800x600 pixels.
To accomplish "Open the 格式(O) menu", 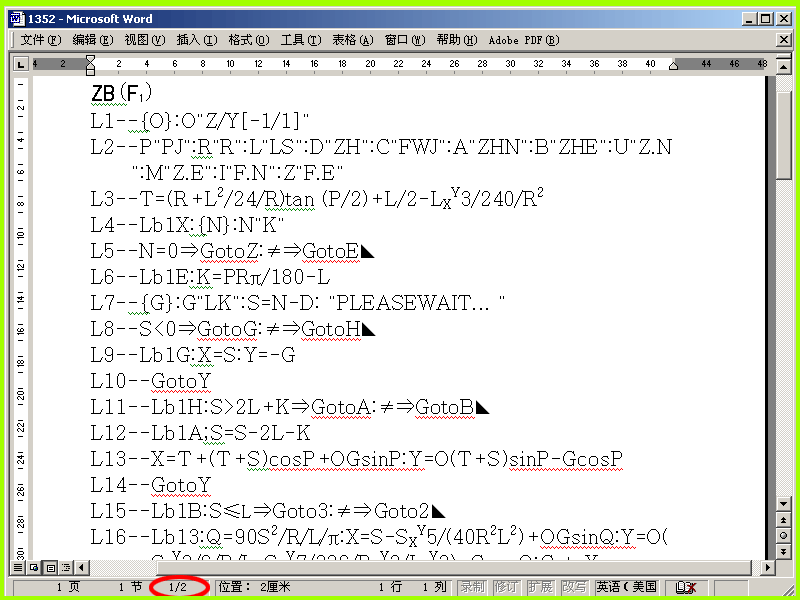I will [248, 40].
